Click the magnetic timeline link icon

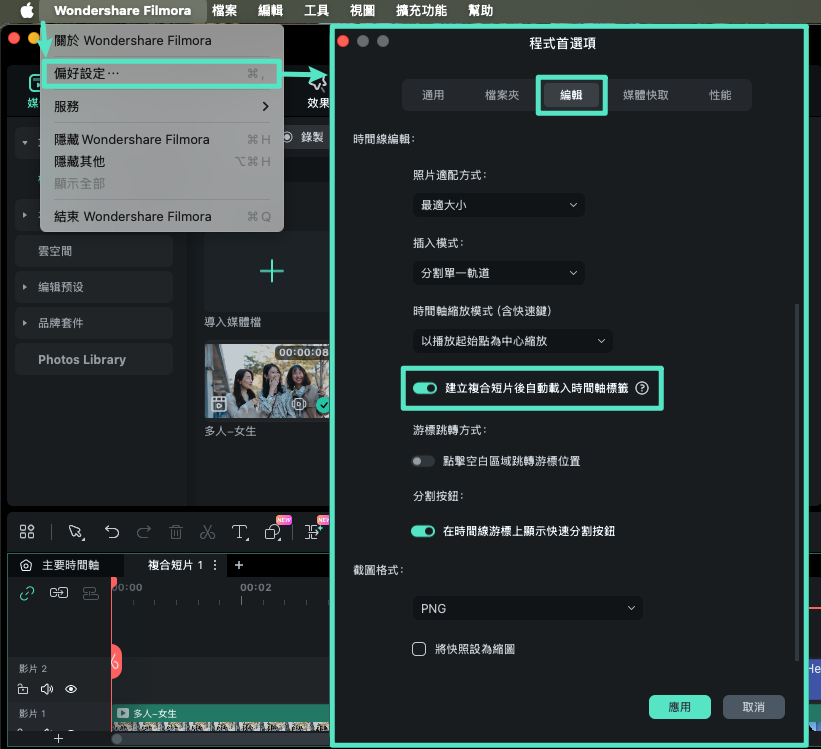[x=26, y=593]
